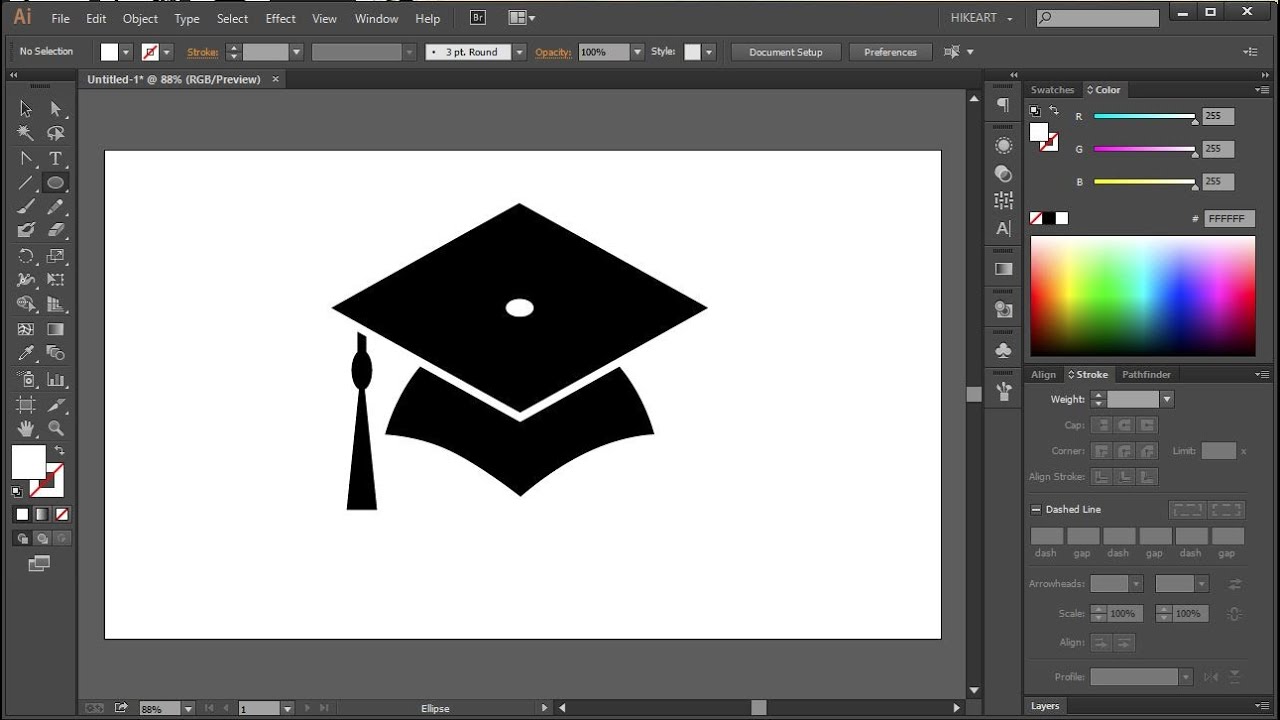
Task: Open the fill color dropdown in control bar
Action: (x=126, y=52)
